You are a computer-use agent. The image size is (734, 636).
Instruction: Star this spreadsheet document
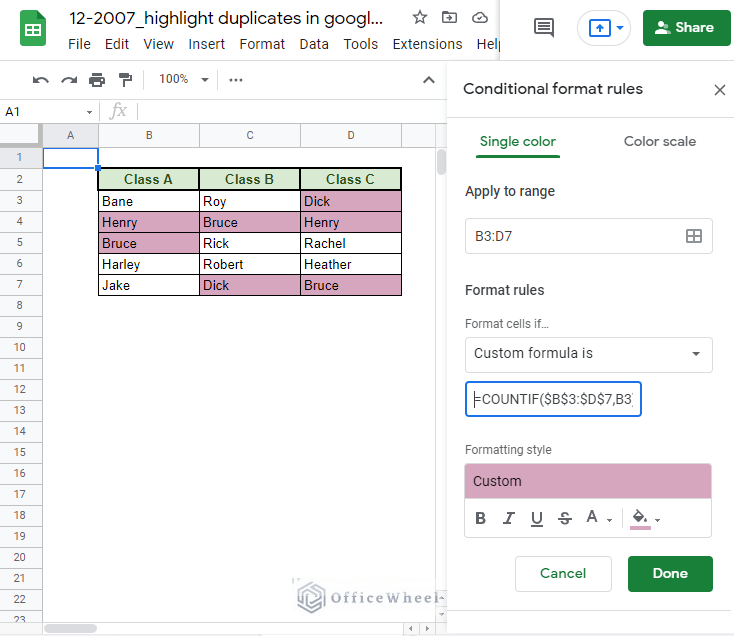pos(420,18)
